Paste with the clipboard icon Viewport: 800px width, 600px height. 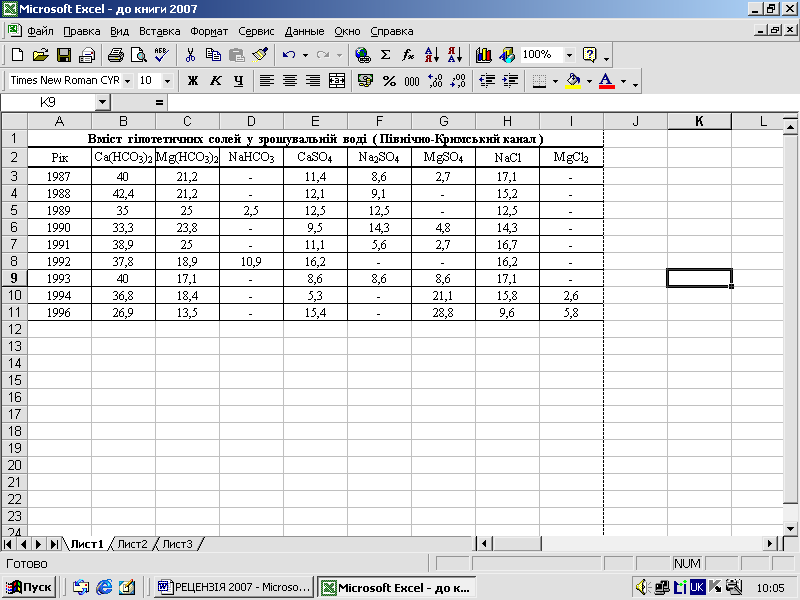(236, 55)
